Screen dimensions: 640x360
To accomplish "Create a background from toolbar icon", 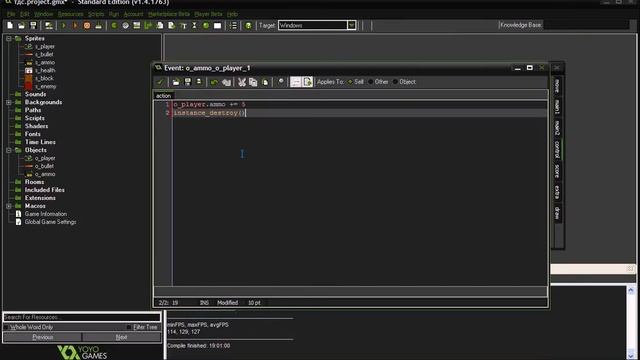I will point(137,25).
